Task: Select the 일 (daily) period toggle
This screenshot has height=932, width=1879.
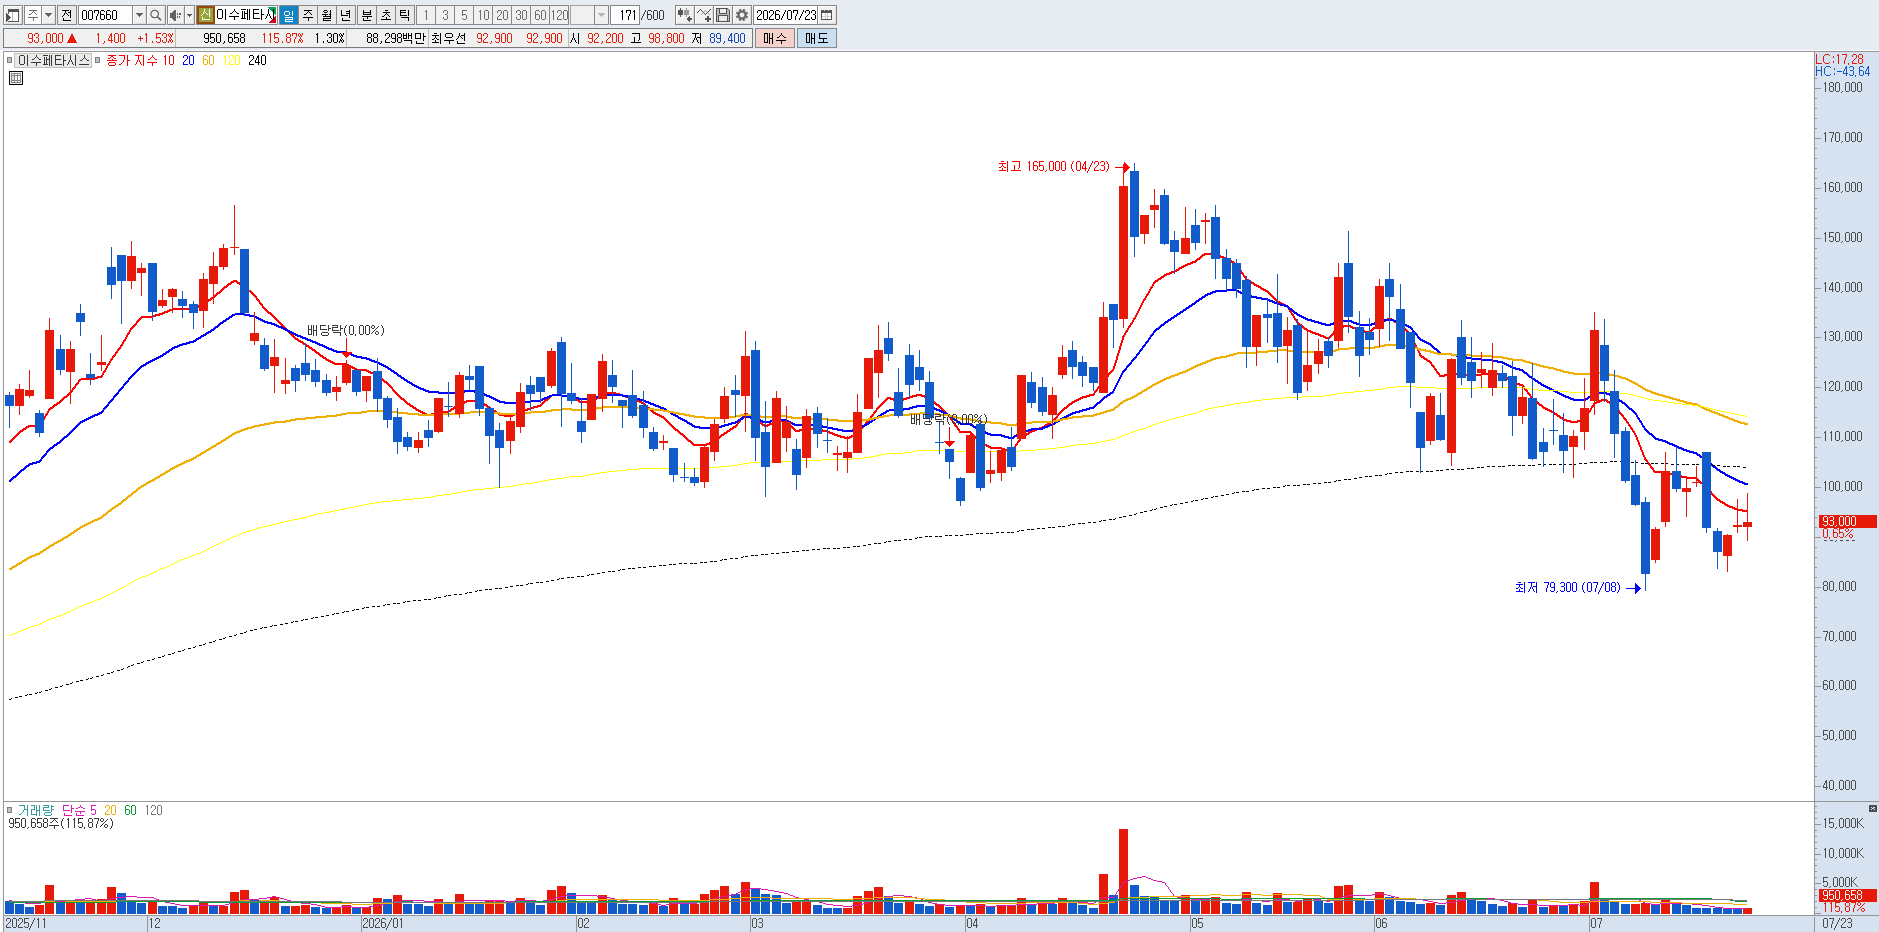Action: point(288,15)
